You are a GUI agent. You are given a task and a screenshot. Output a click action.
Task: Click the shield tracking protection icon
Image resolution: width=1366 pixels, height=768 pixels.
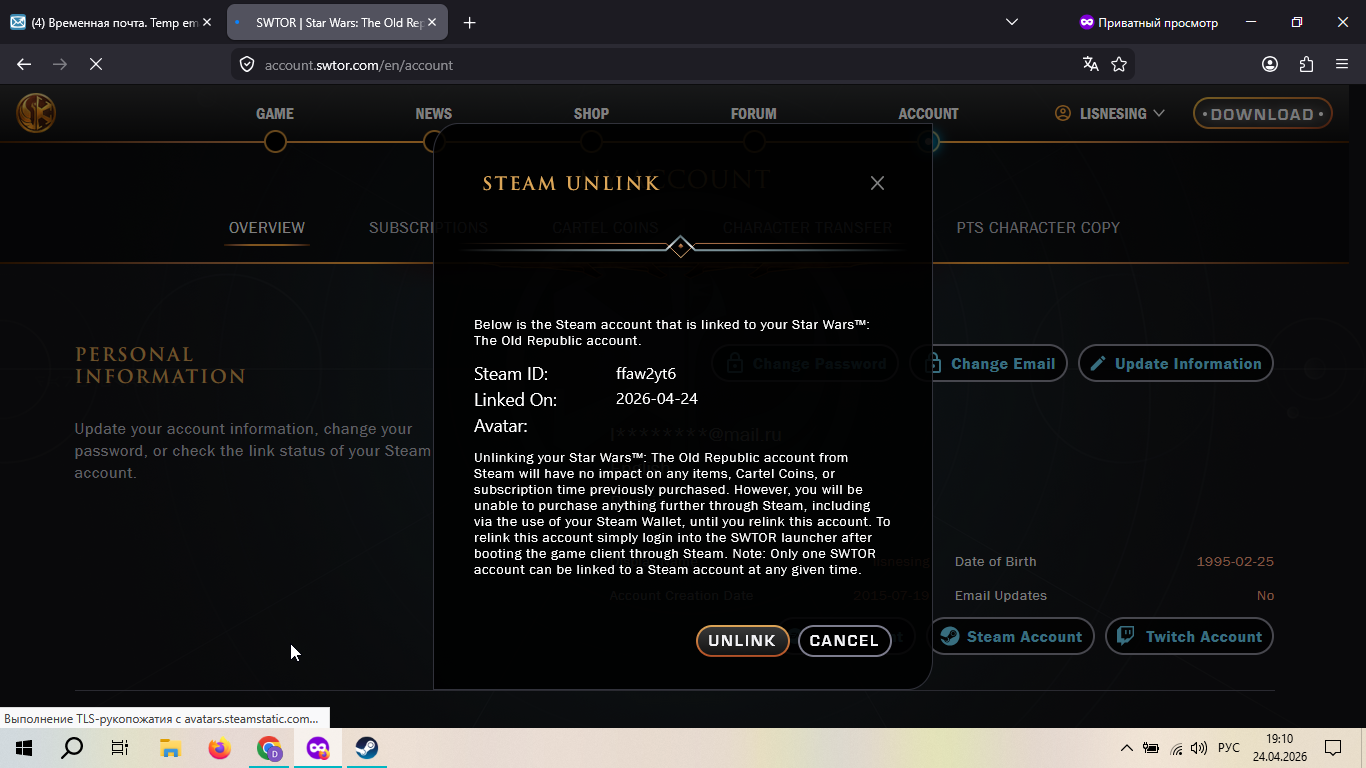[x=247, y=64]
